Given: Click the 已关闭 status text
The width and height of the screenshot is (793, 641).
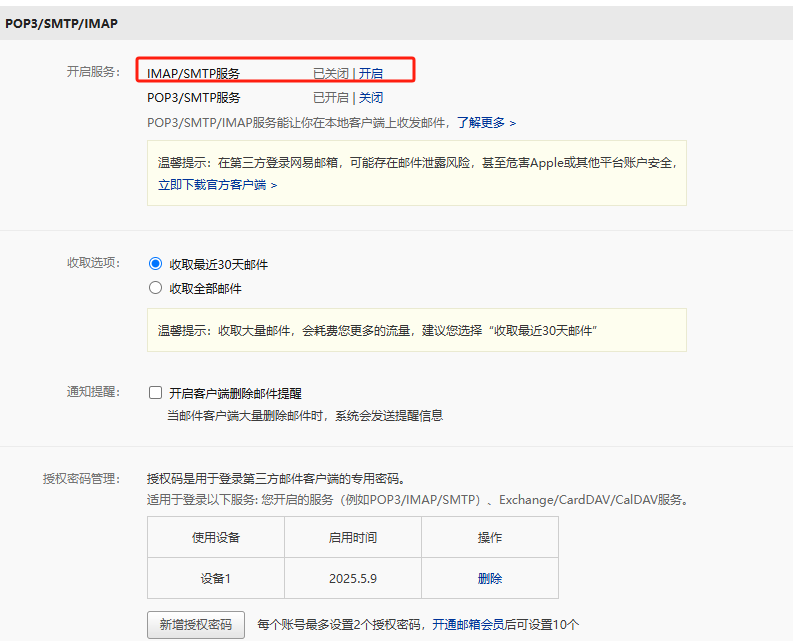Looking at the screenshot, I should click(331, 74).
